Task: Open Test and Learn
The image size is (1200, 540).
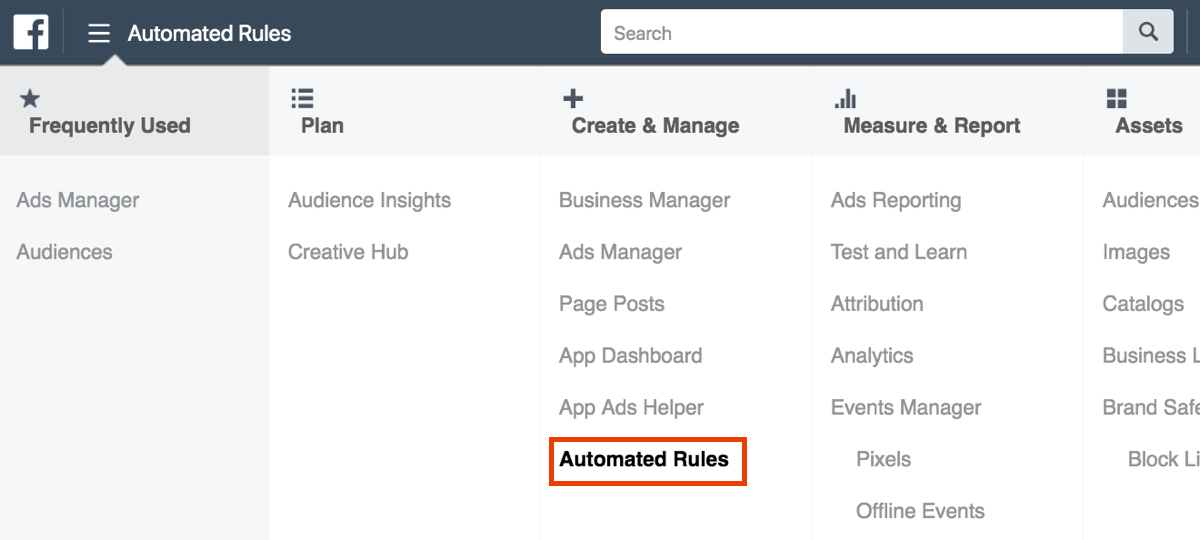Action: [x=899, y=252]
